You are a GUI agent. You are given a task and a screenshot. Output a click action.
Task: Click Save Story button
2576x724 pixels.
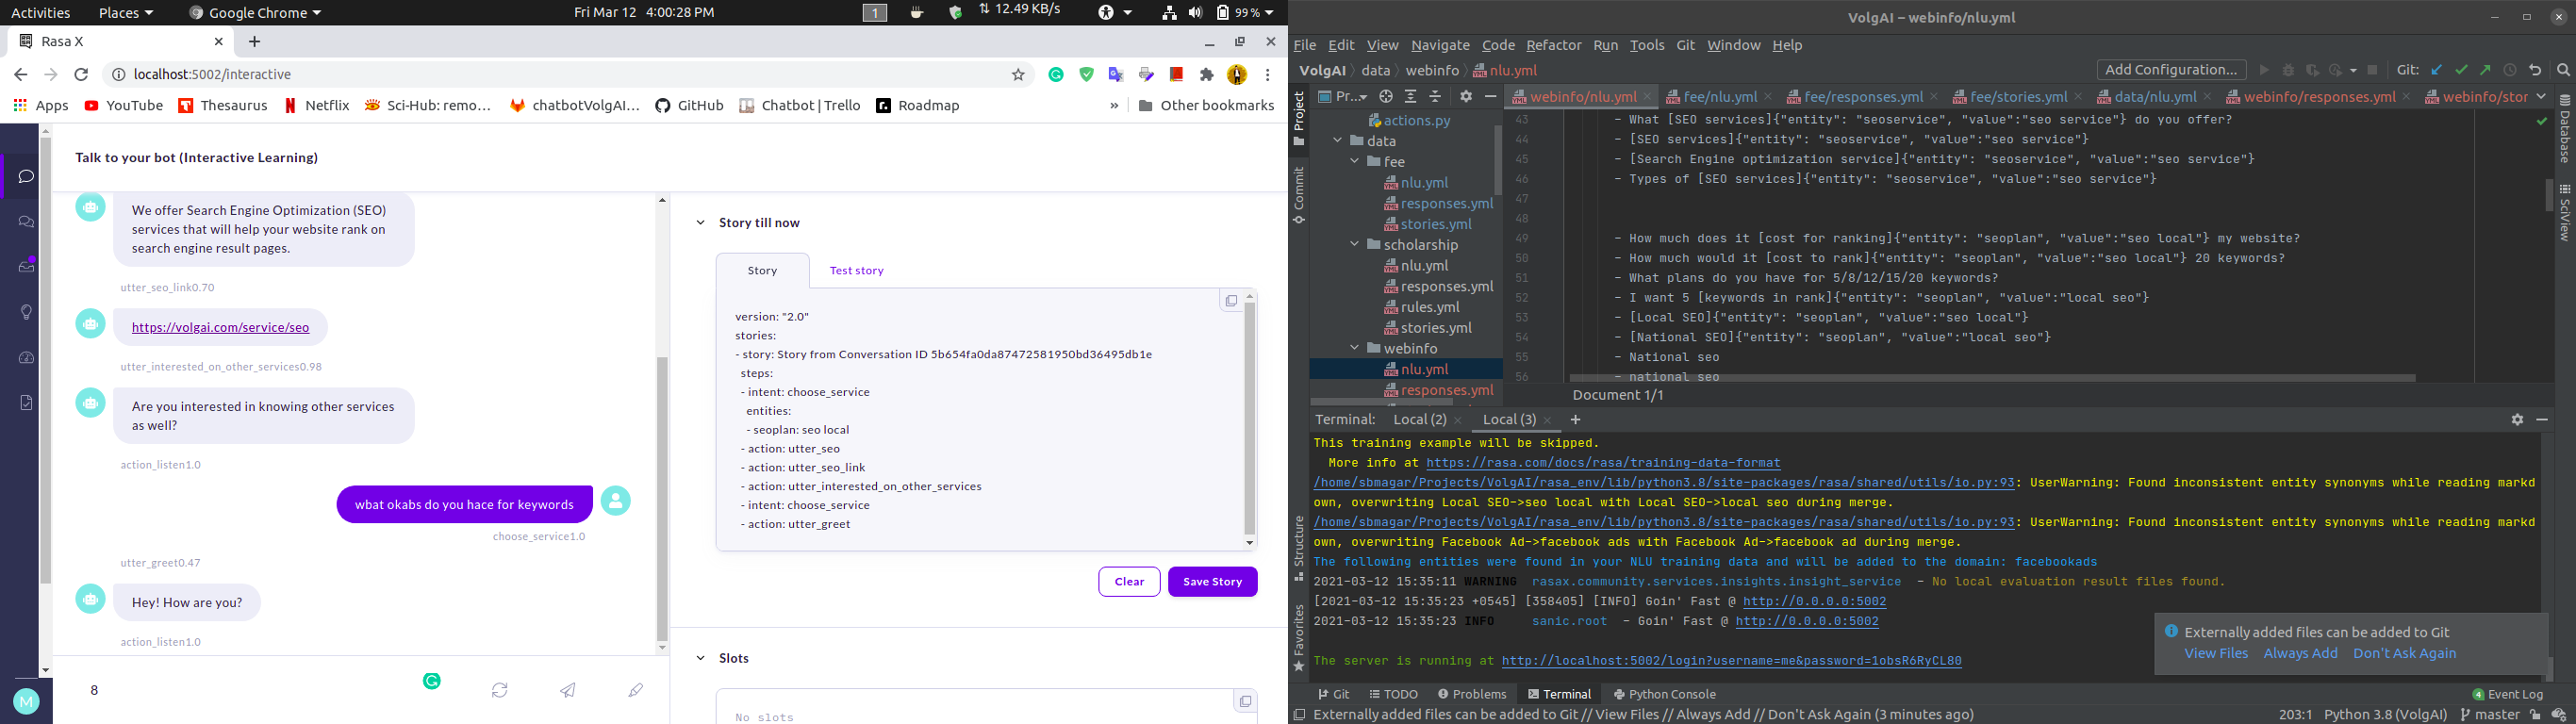click(x=1212, y=582)
